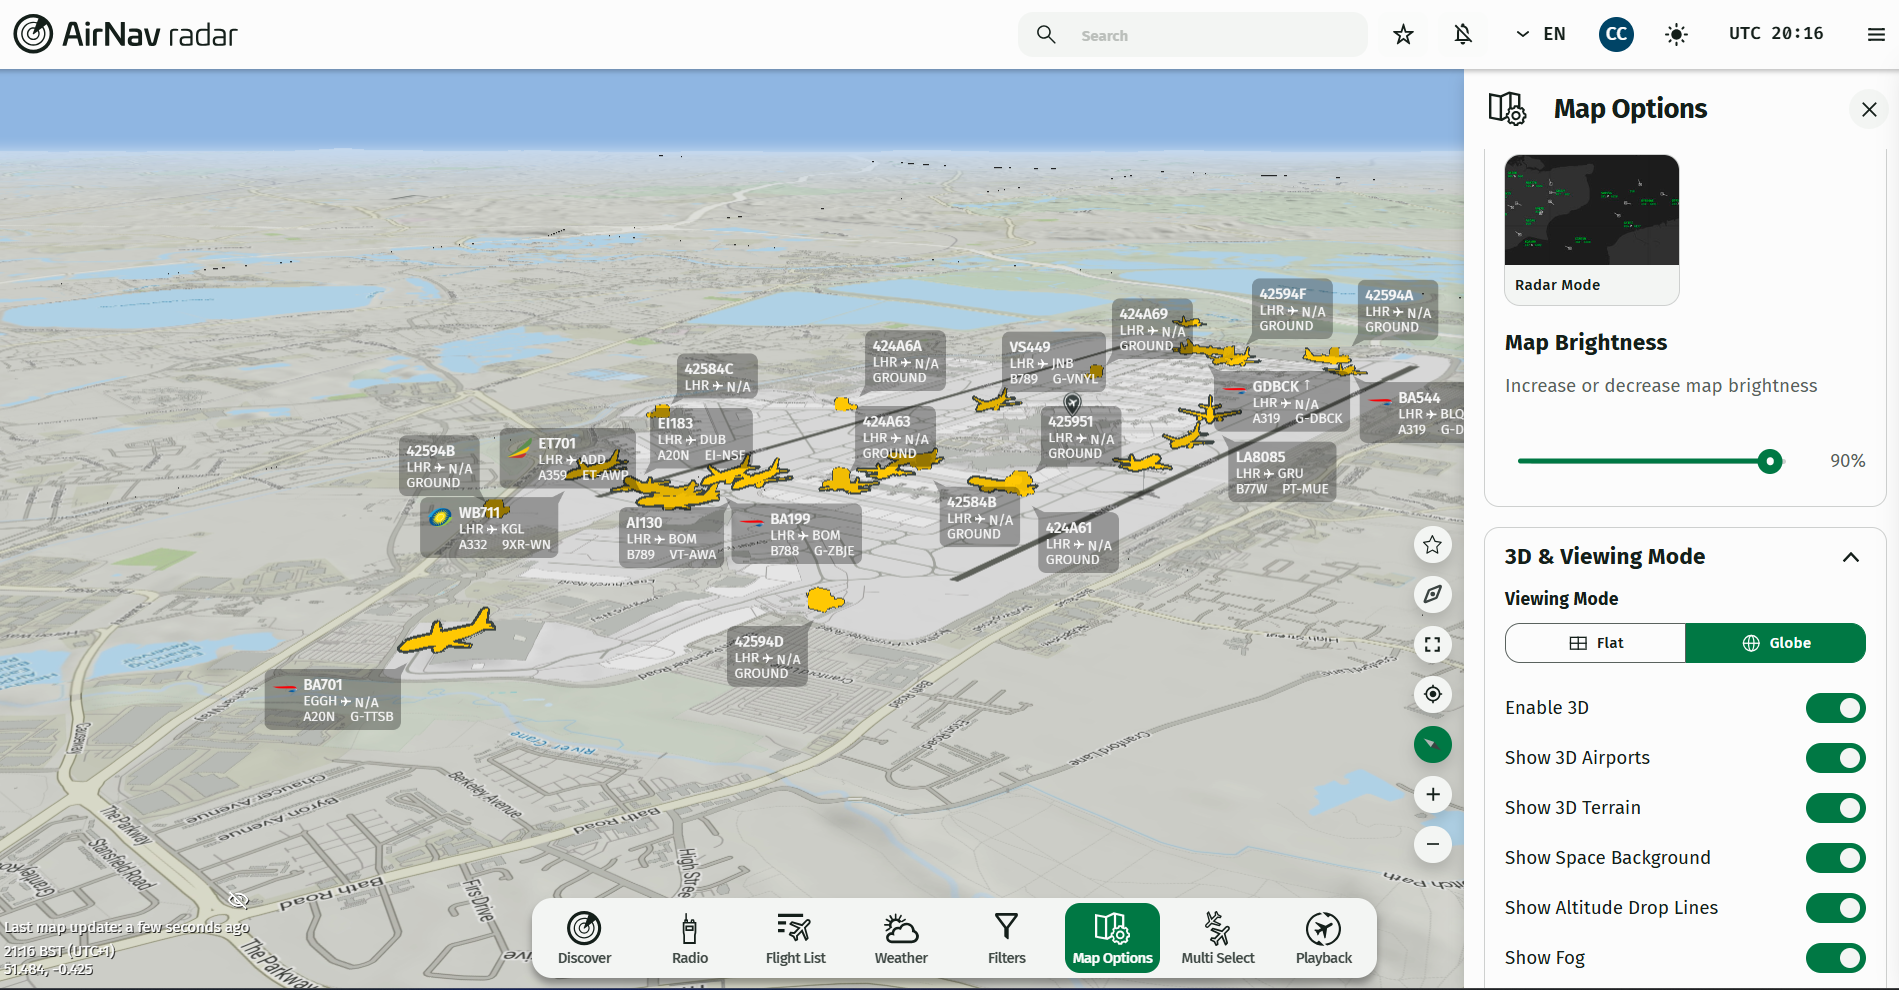Collapse the 3D & Viewing Mode section
Image resolution: width=1899 pixels, height=990 pixels.
coord(1851,557)
